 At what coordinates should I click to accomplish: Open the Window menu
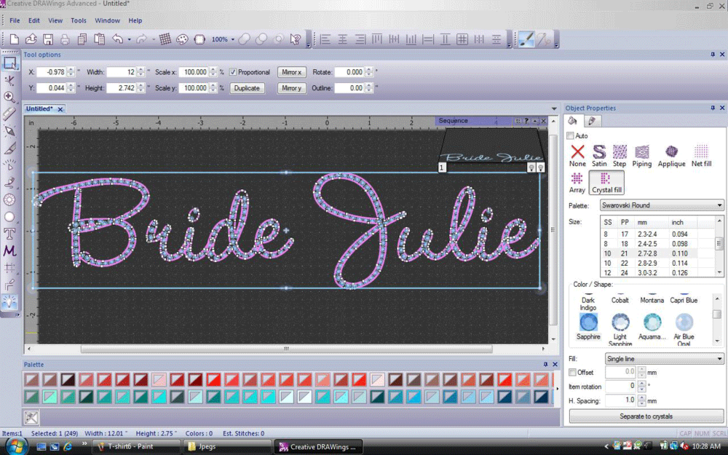point(107,20)
